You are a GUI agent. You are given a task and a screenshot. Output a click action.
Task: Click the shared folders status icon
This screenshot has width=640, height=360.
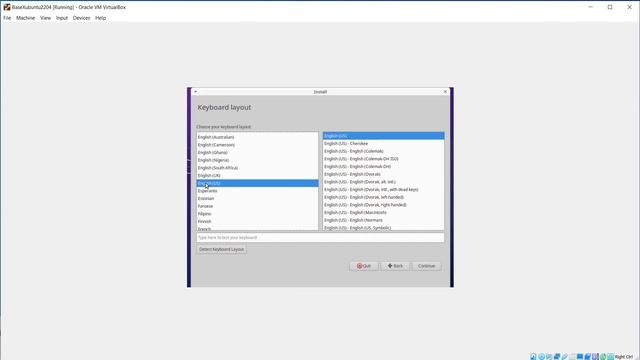coord(572,356)
